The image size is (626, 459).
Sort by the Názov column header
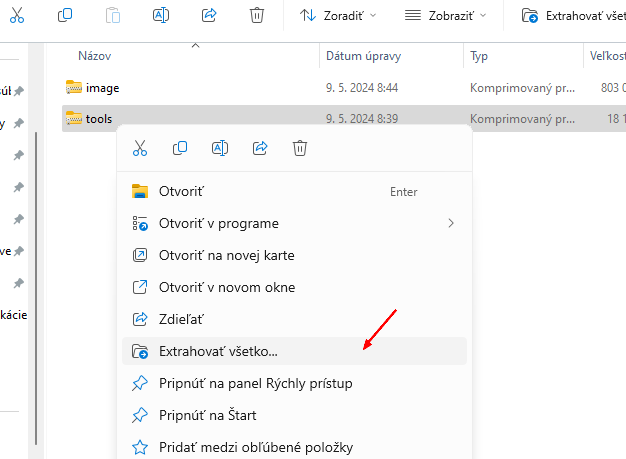point(95,57)
